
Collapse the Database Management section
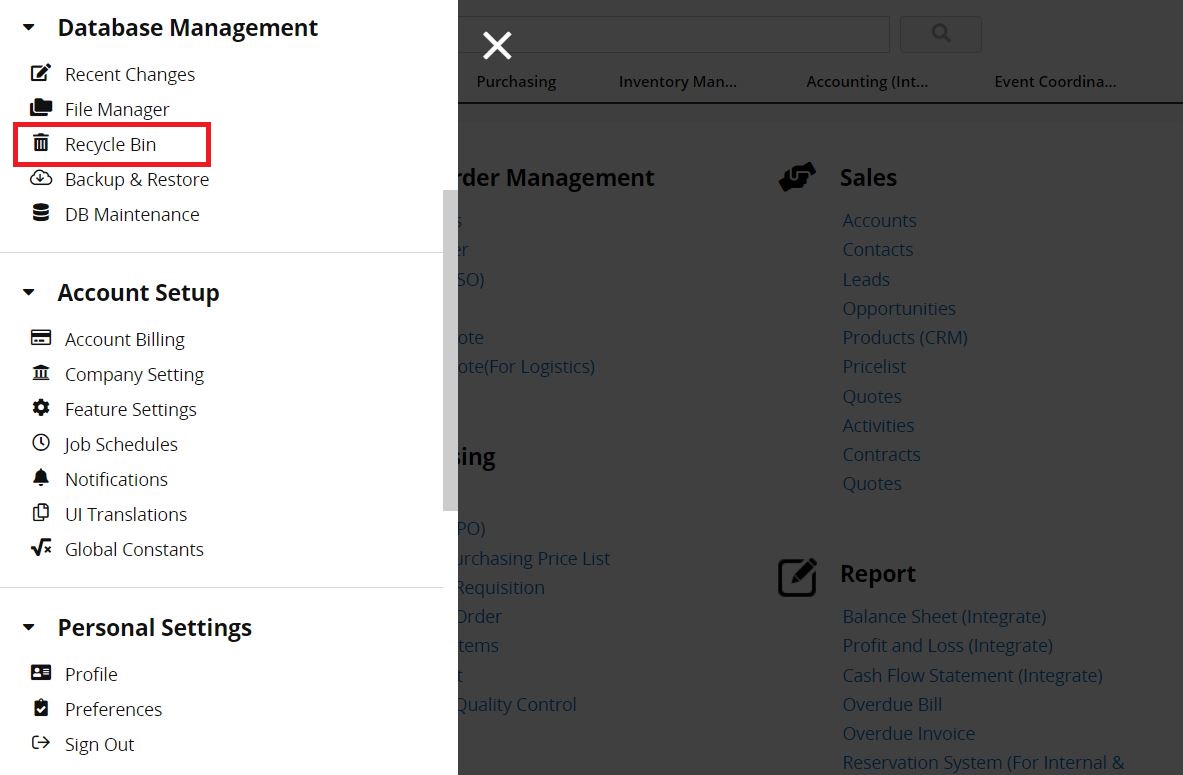point(29,28)
